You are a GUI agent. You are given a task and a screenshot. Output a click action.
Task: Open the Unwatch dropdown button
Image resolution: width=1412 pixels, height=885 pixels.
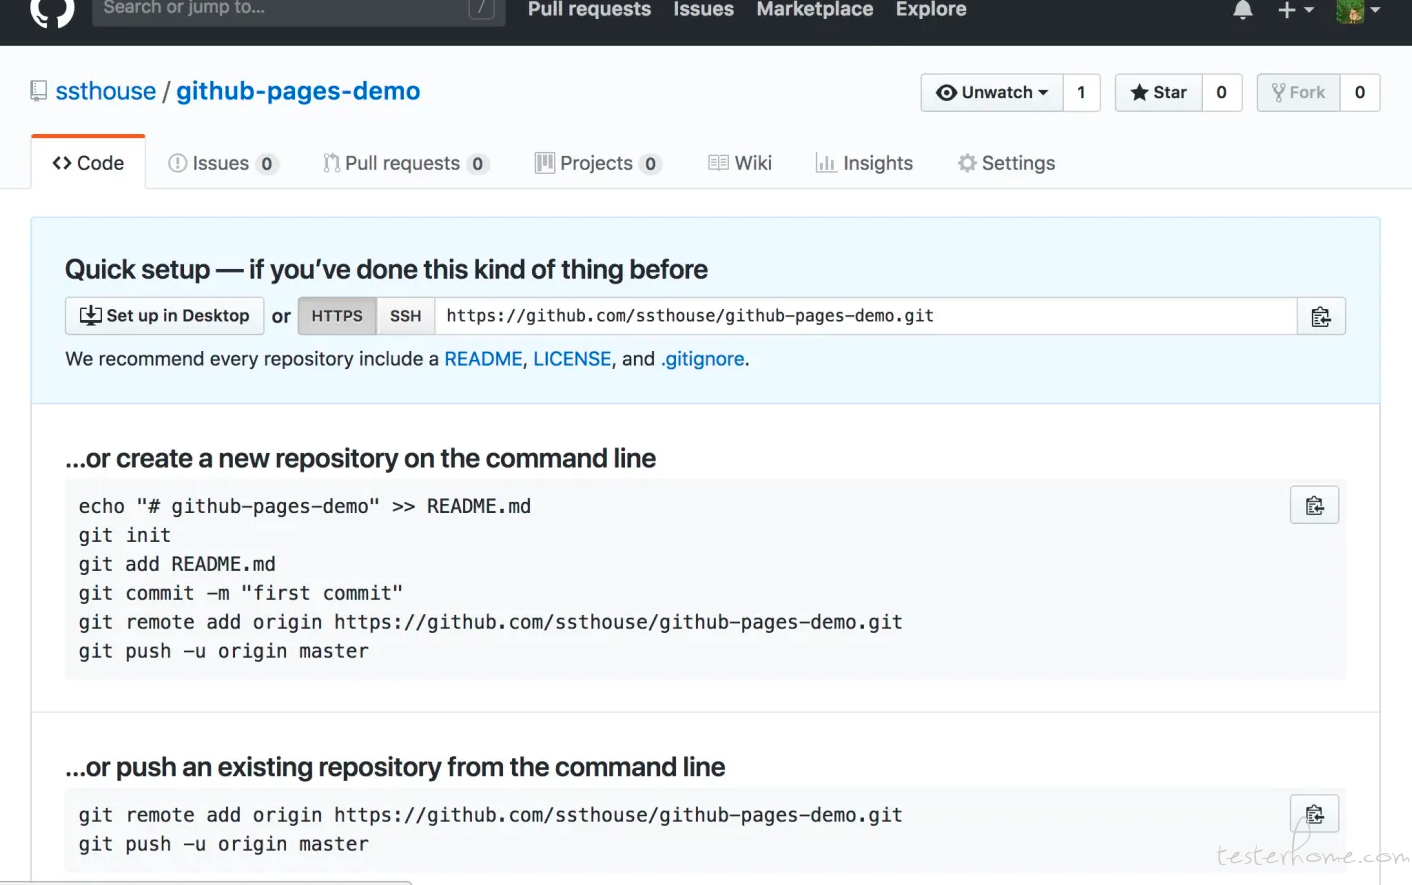point(992,93)
